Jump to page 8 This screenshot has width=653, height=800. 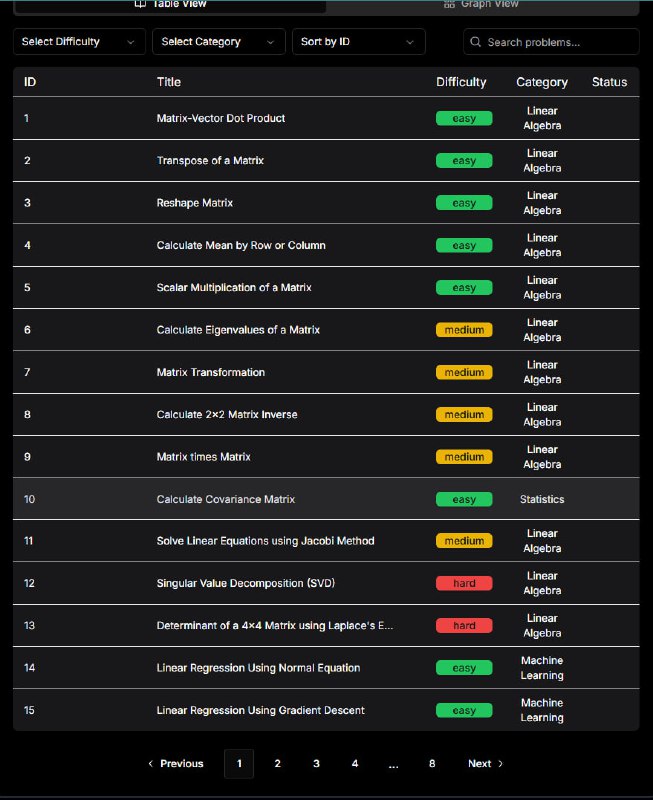pos(432,764)
